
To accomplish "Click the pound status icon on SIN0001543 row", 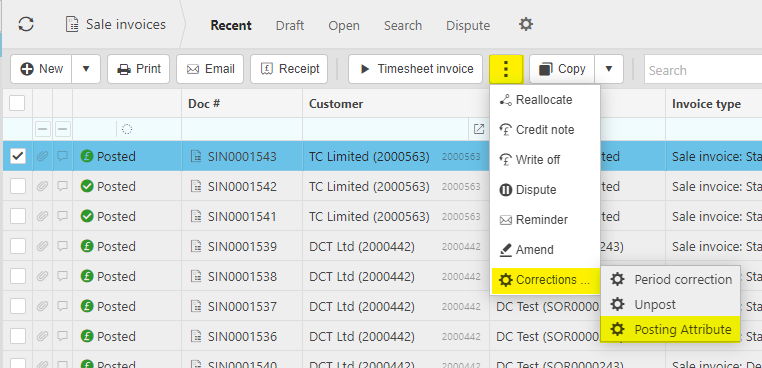I will click(x=87, y=157).
